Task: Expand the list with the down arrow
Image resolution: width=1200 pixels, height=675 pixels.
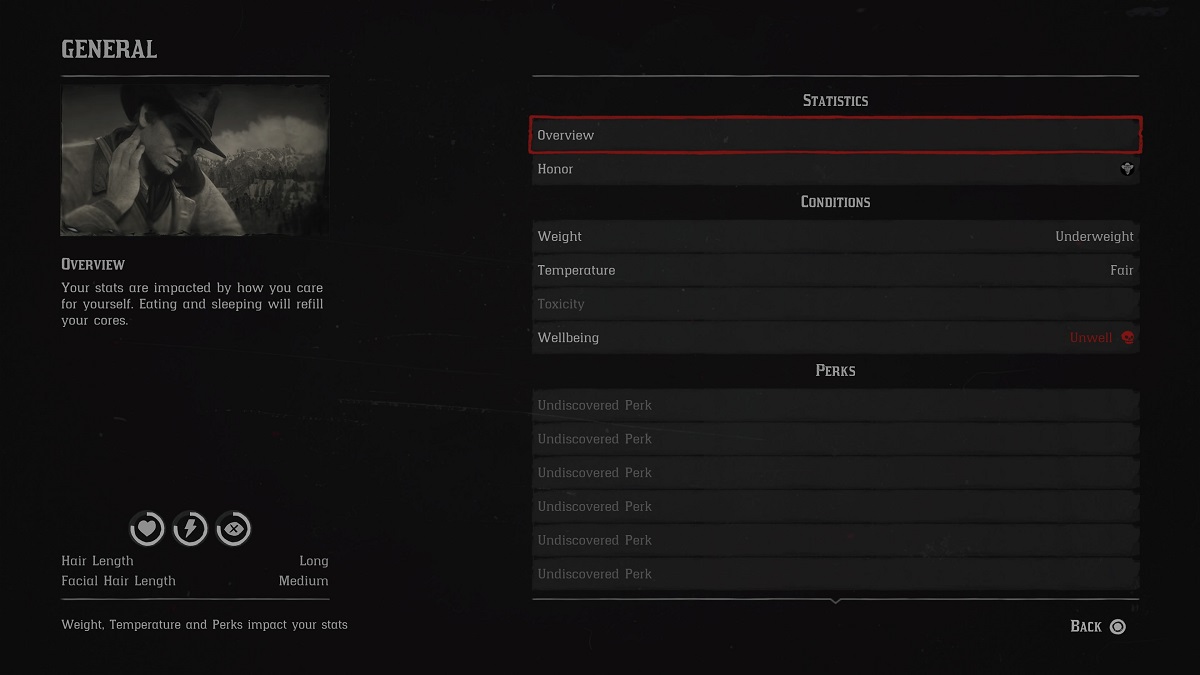Action: click(x=835, y=601)
